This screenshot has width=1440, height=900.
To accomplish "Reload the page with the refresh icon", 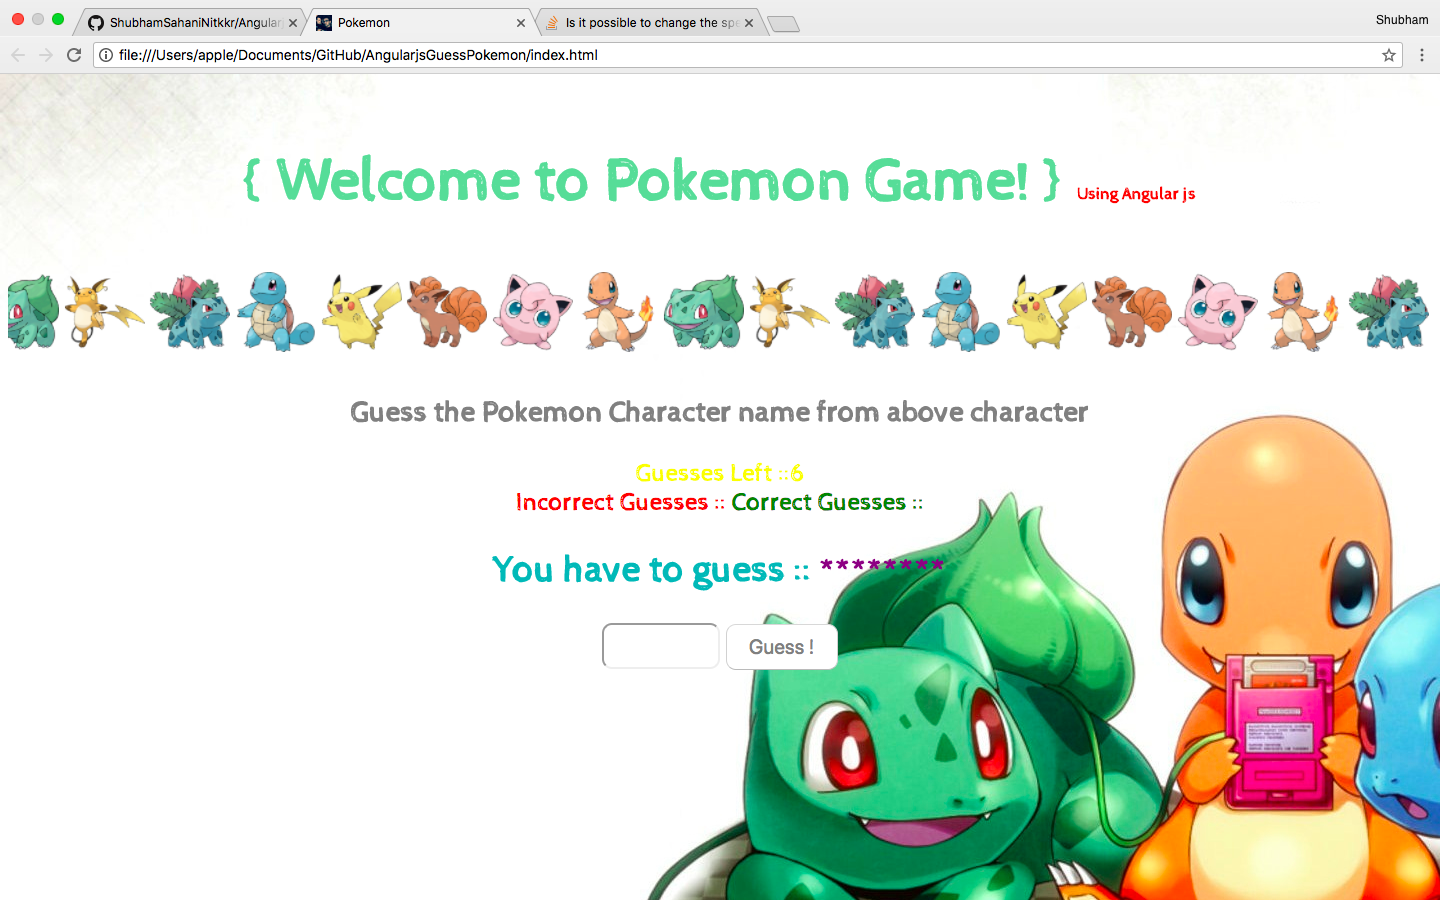I will (74, 55).
